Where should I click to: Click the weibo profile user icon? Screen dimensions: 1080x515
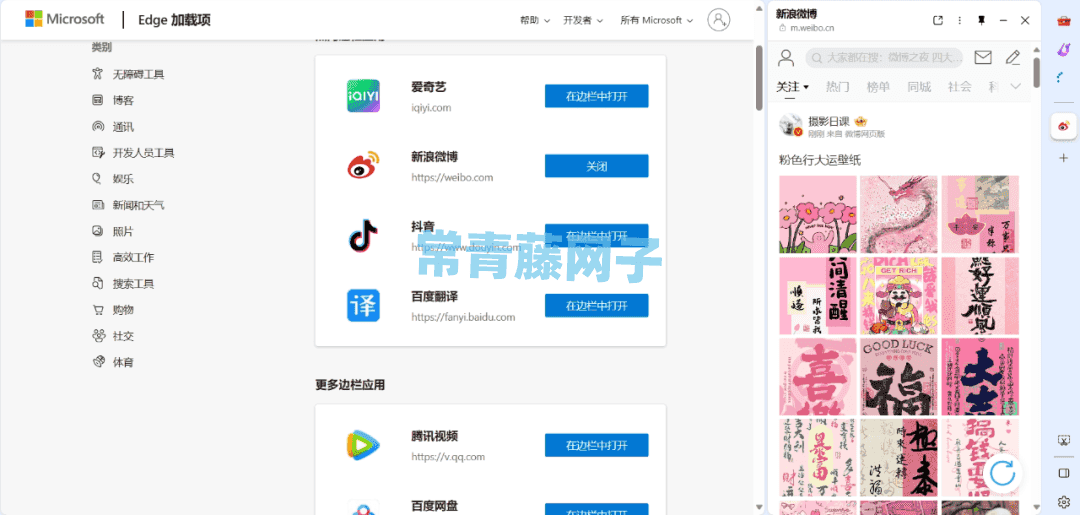tap(786, 58)
